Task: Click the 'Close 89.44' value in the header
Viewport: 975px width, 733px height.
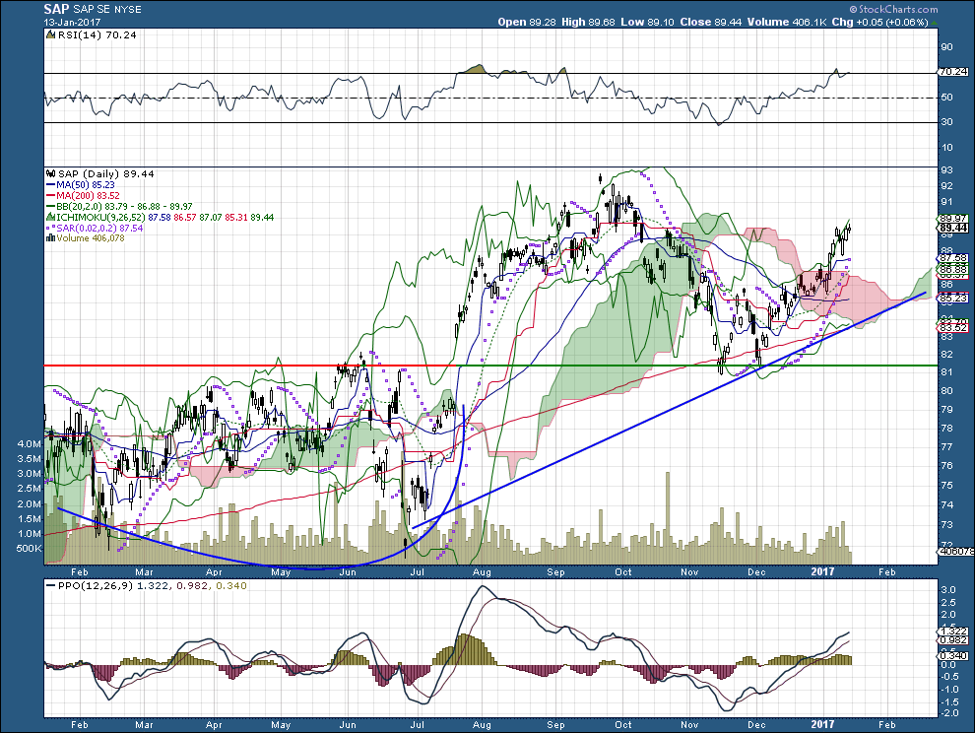Action: click(x=711, y=22)
